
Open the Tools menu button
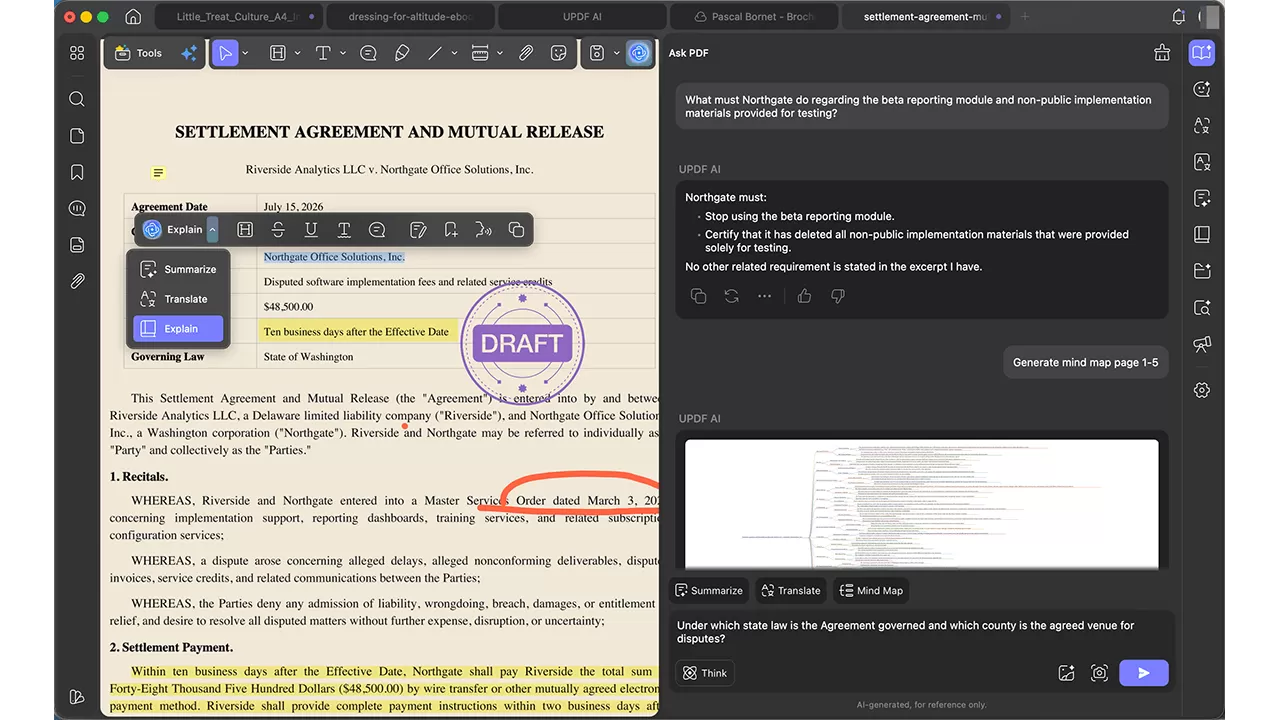(138, 53)
